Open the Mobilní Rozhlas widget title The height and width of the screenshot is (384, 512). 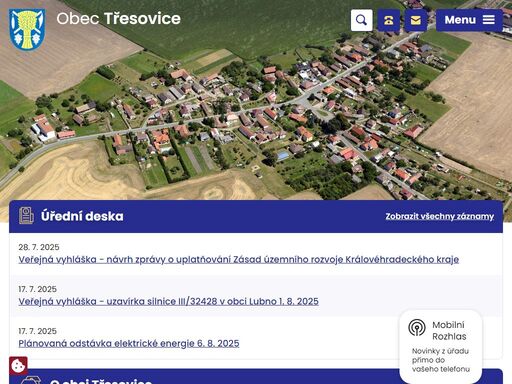tap(449, 330)
